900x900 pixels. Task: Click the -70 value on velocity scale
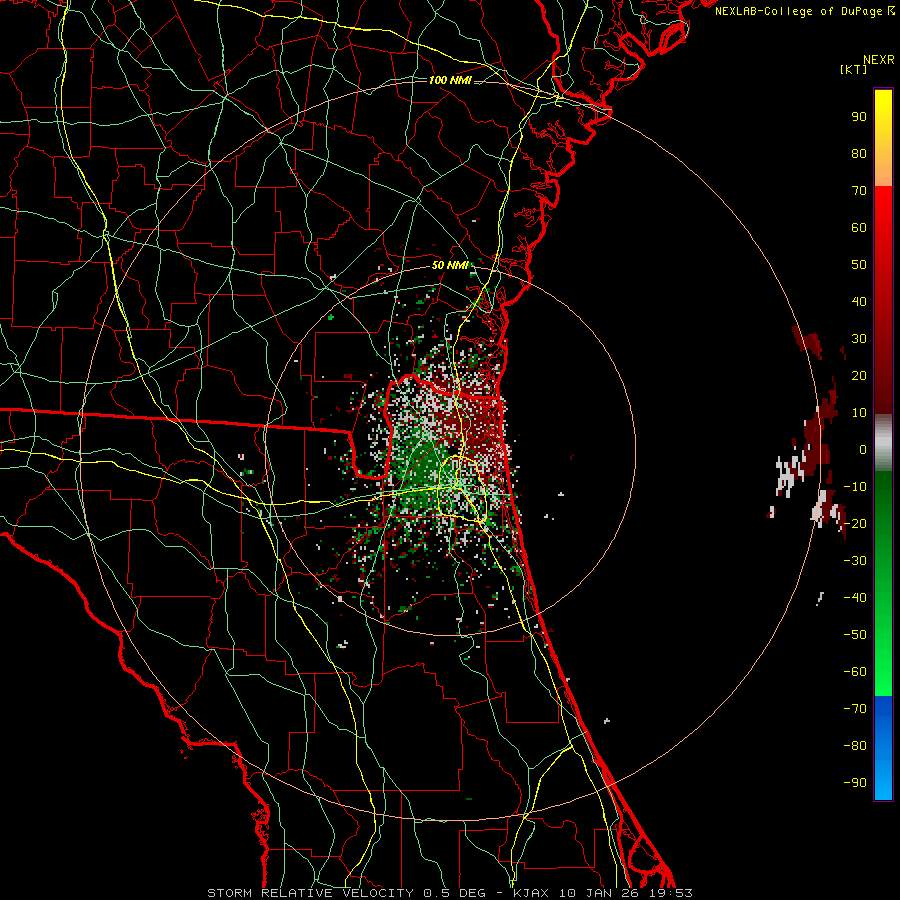pyautogui.click(x=855, y=709)
